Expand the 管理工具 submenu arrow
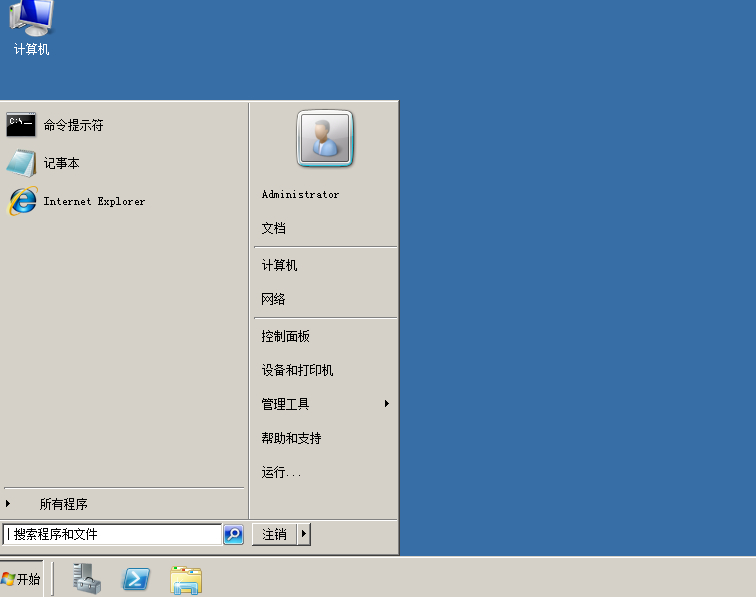 pyautogui.click(x=386, y=404)
